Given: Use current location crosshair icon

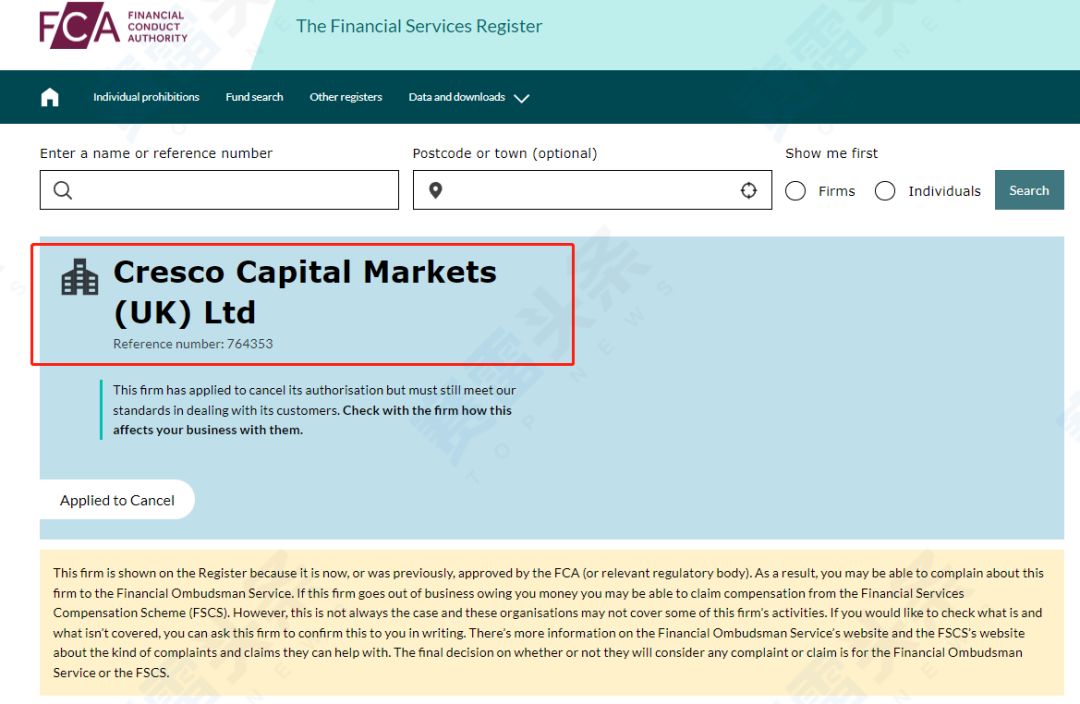Looking at the screenshot, I should coord(749,190).
